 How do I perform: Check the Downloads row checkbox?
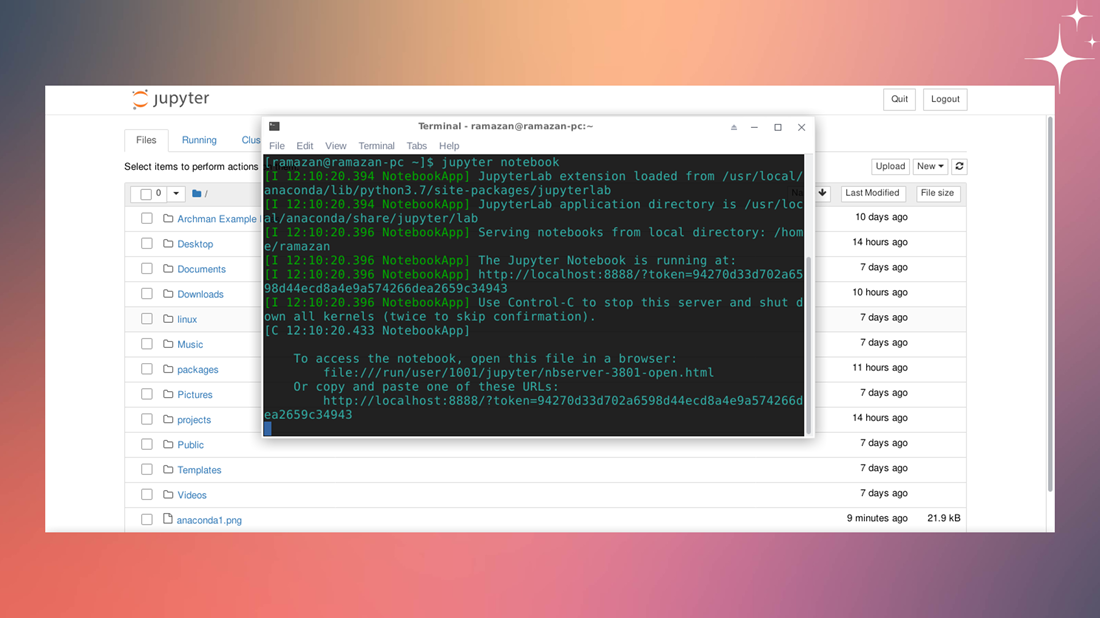click(x=147, y=294)
